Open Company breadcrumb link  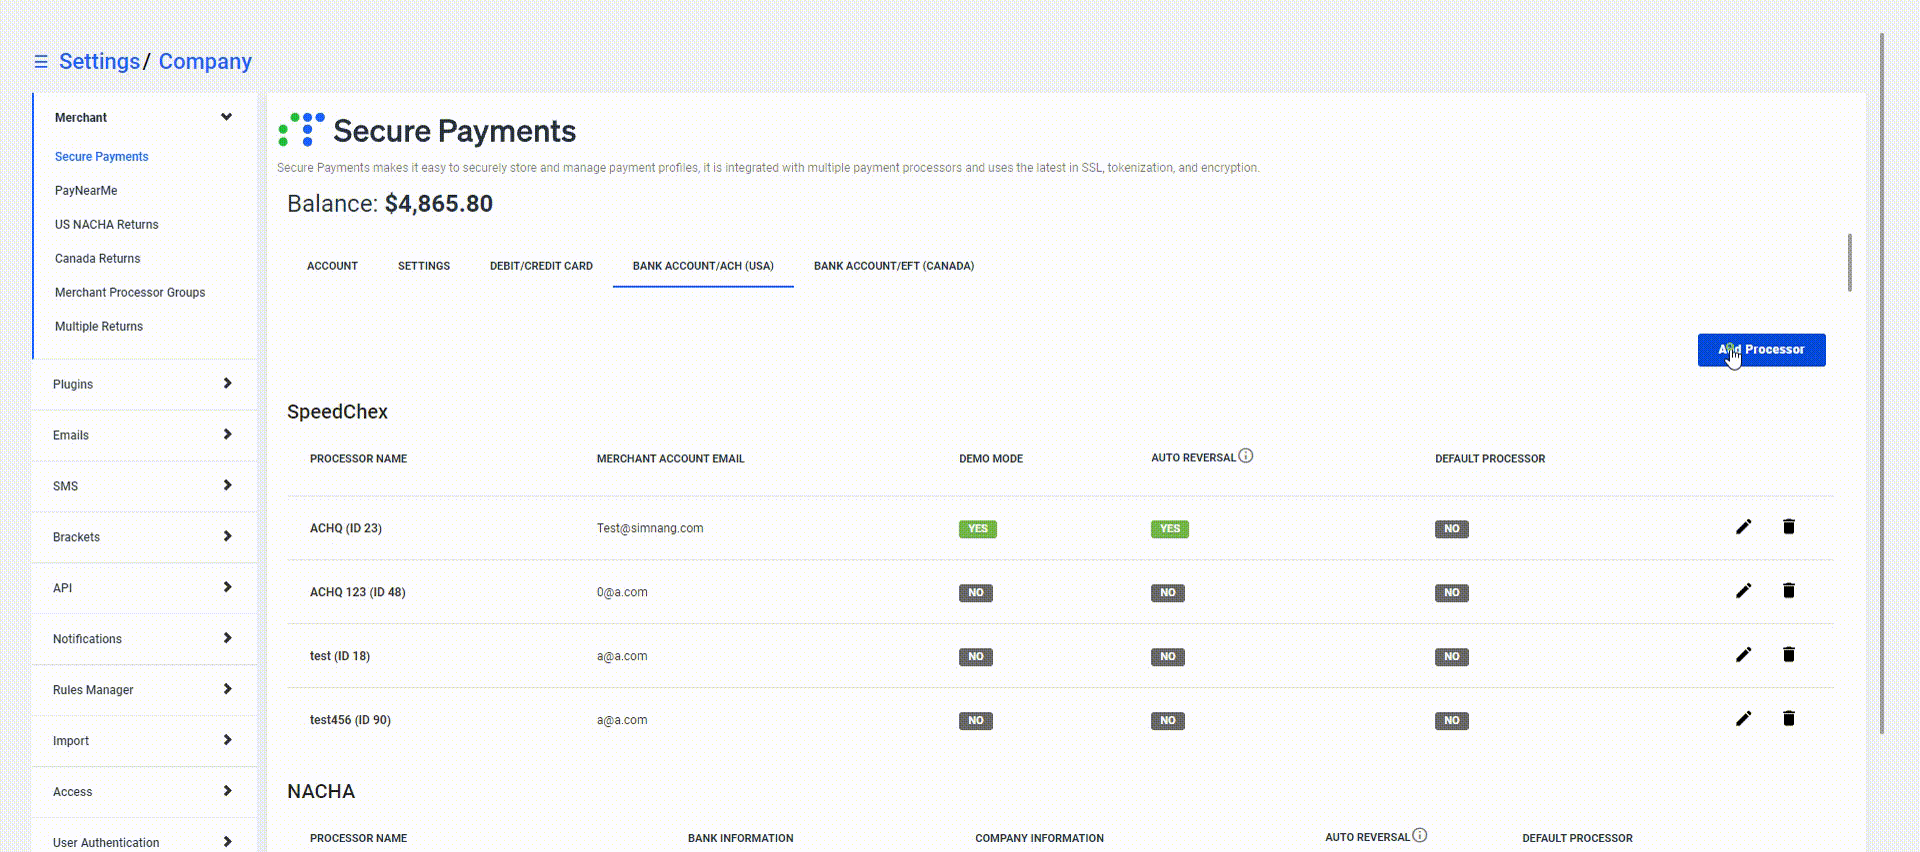tap(205, 62)
